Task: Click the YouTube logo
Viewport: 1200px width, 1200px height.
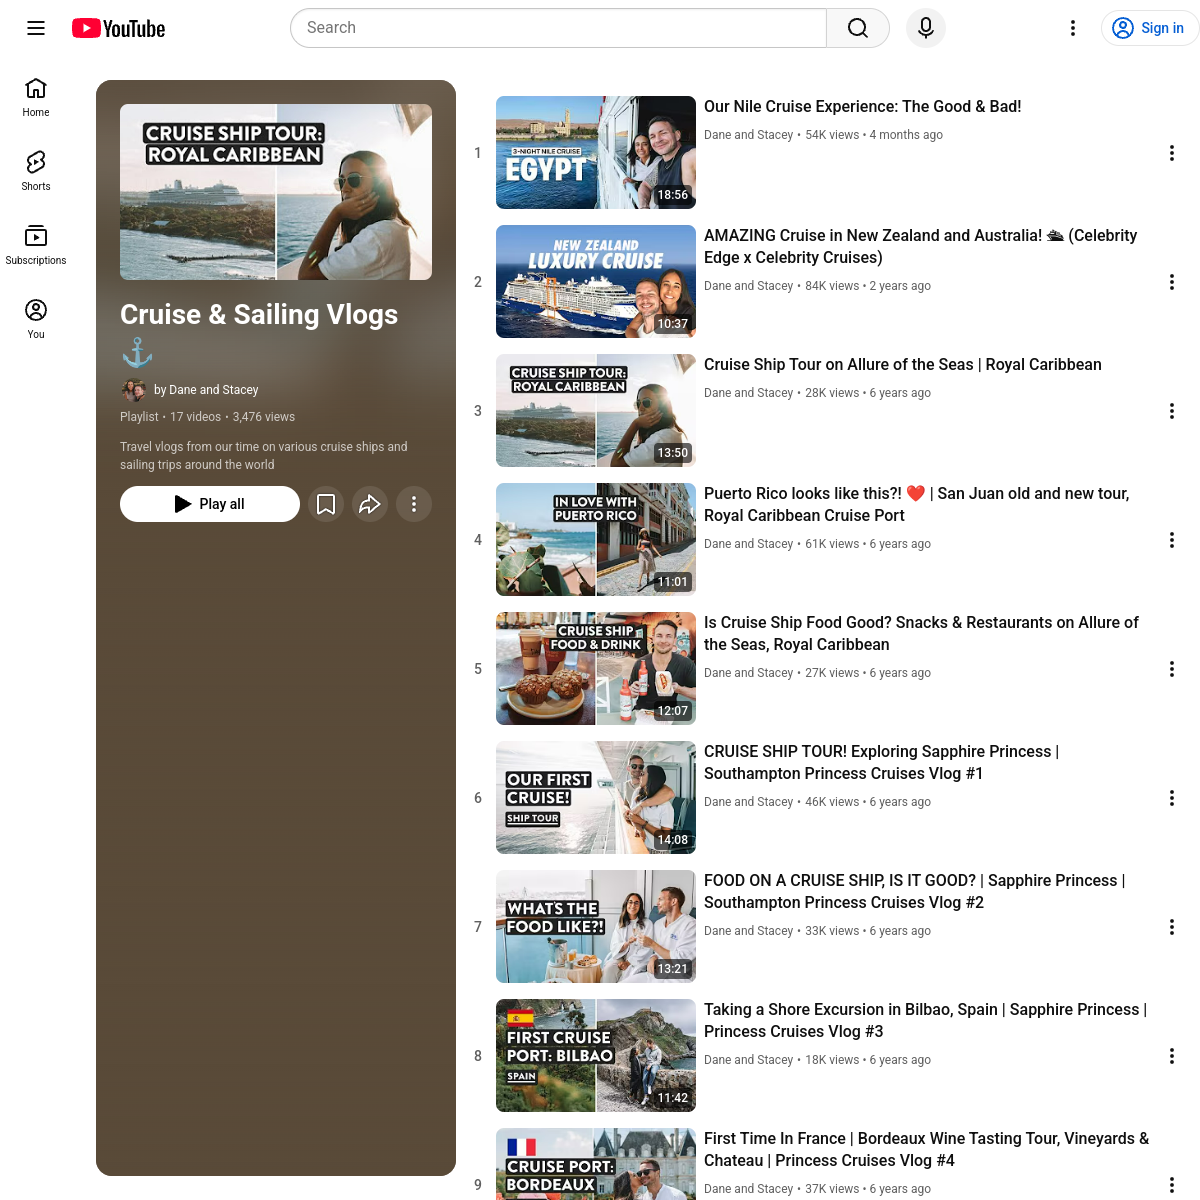Action: 118,28
